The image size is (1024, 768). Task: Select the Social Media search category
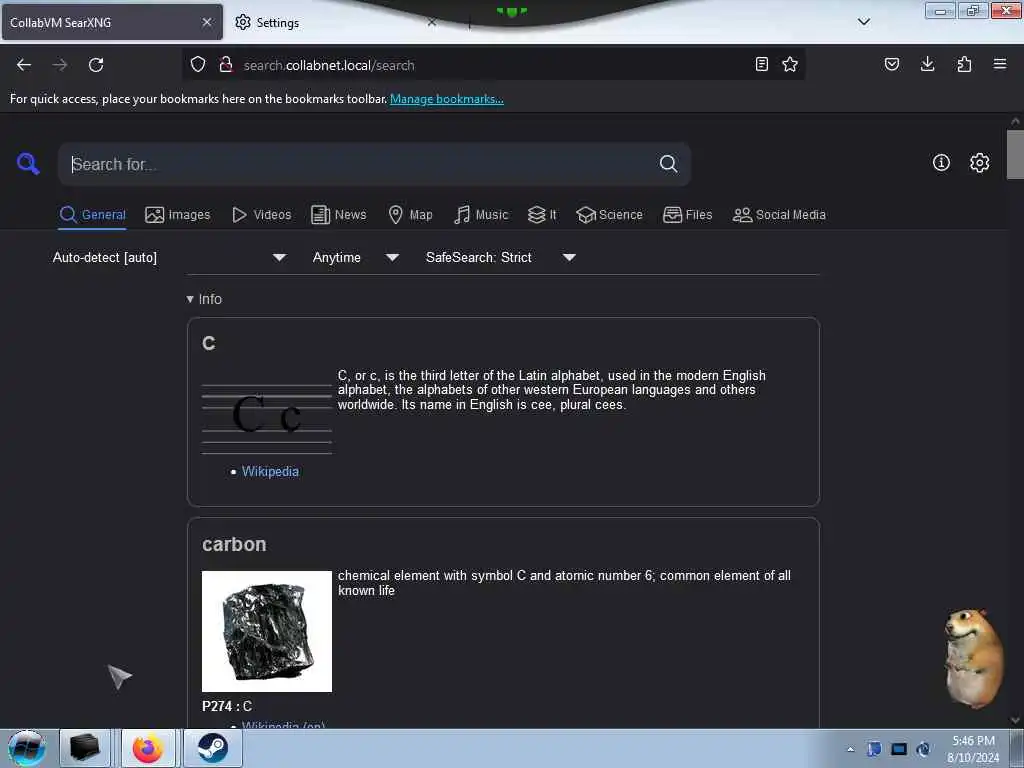point(779,215)
